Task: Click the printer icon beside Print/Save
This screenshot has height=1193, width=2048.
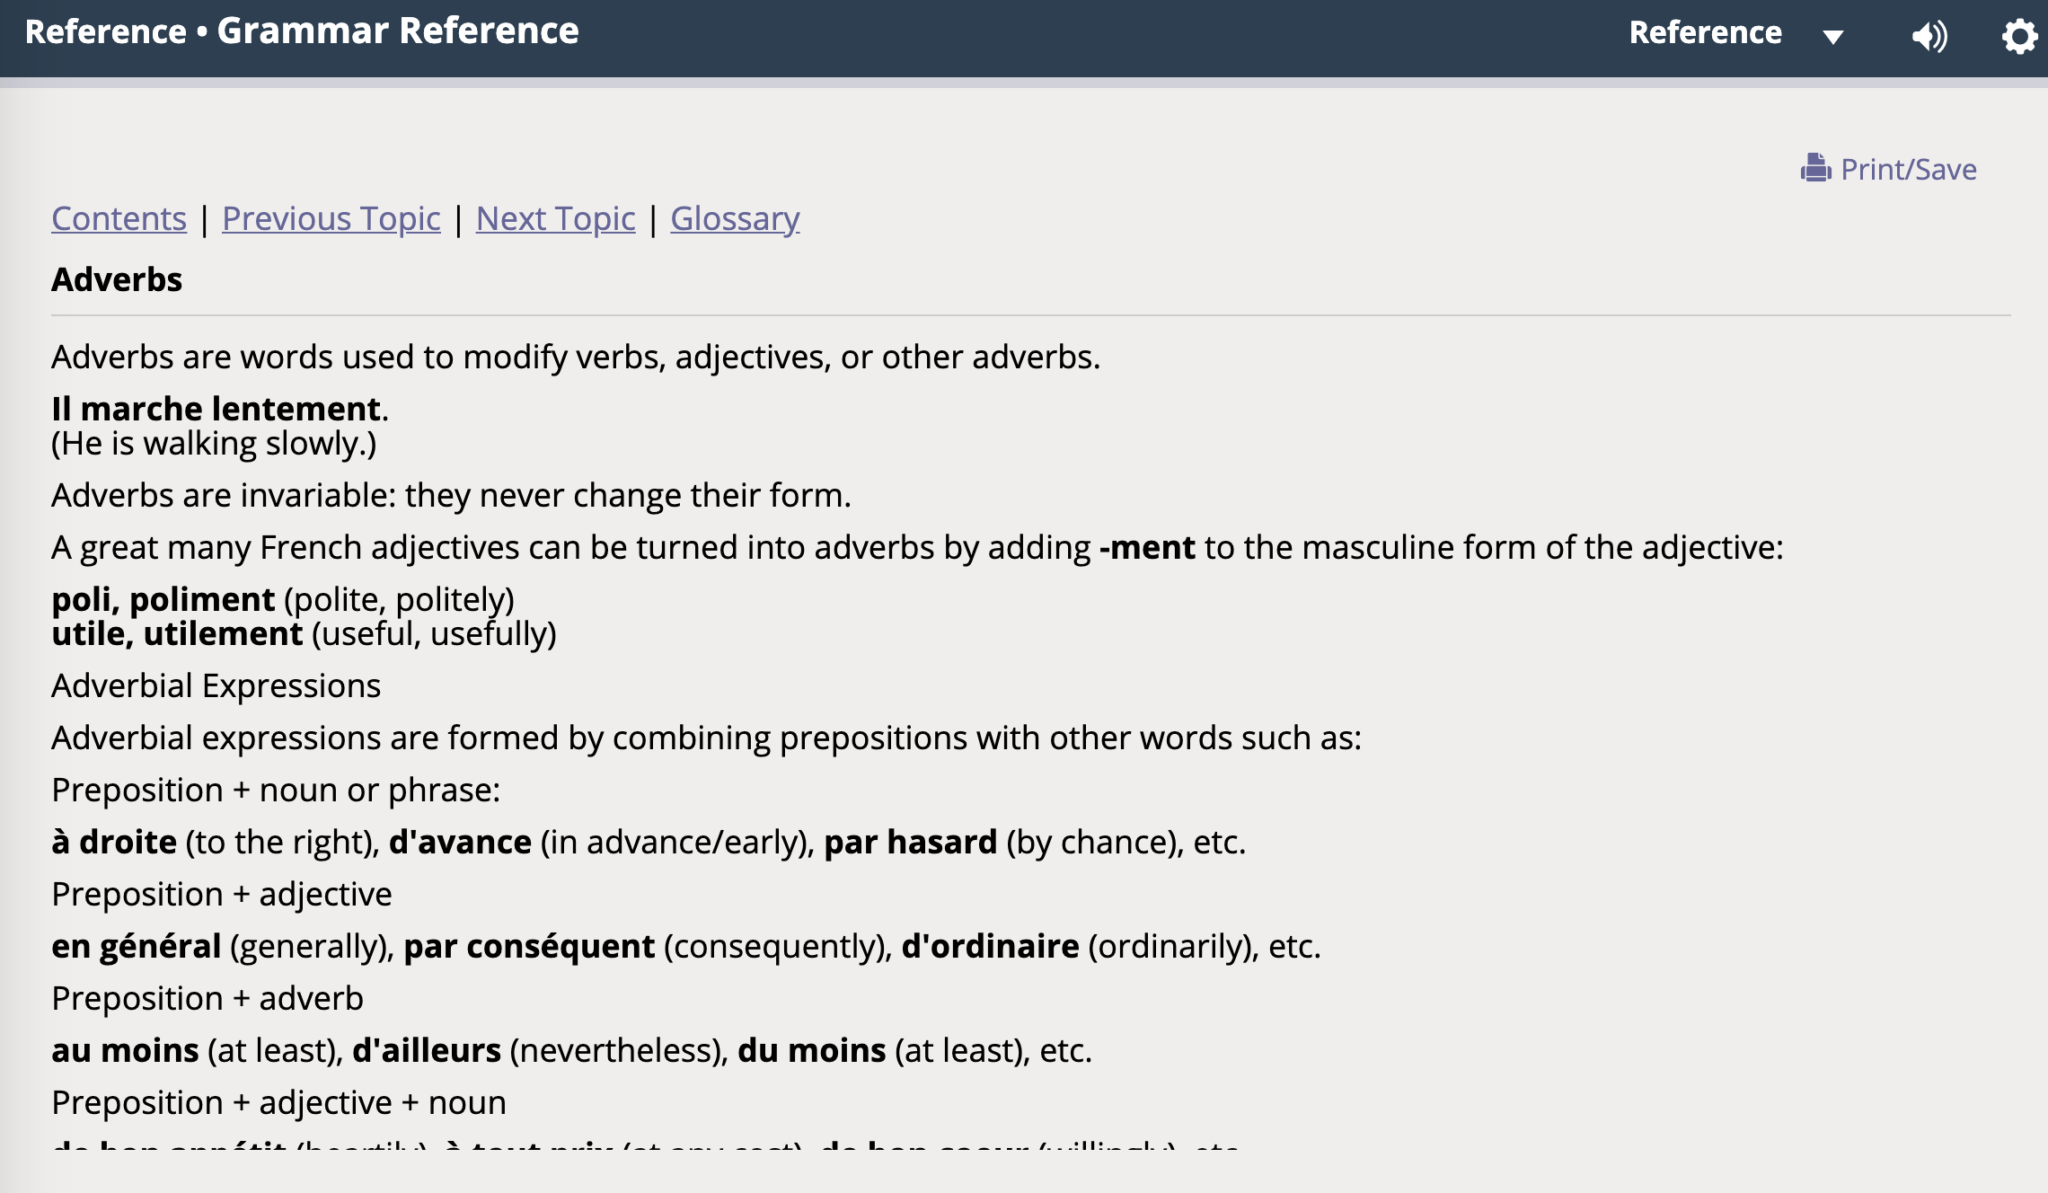Action: [x=1815, y=168]
